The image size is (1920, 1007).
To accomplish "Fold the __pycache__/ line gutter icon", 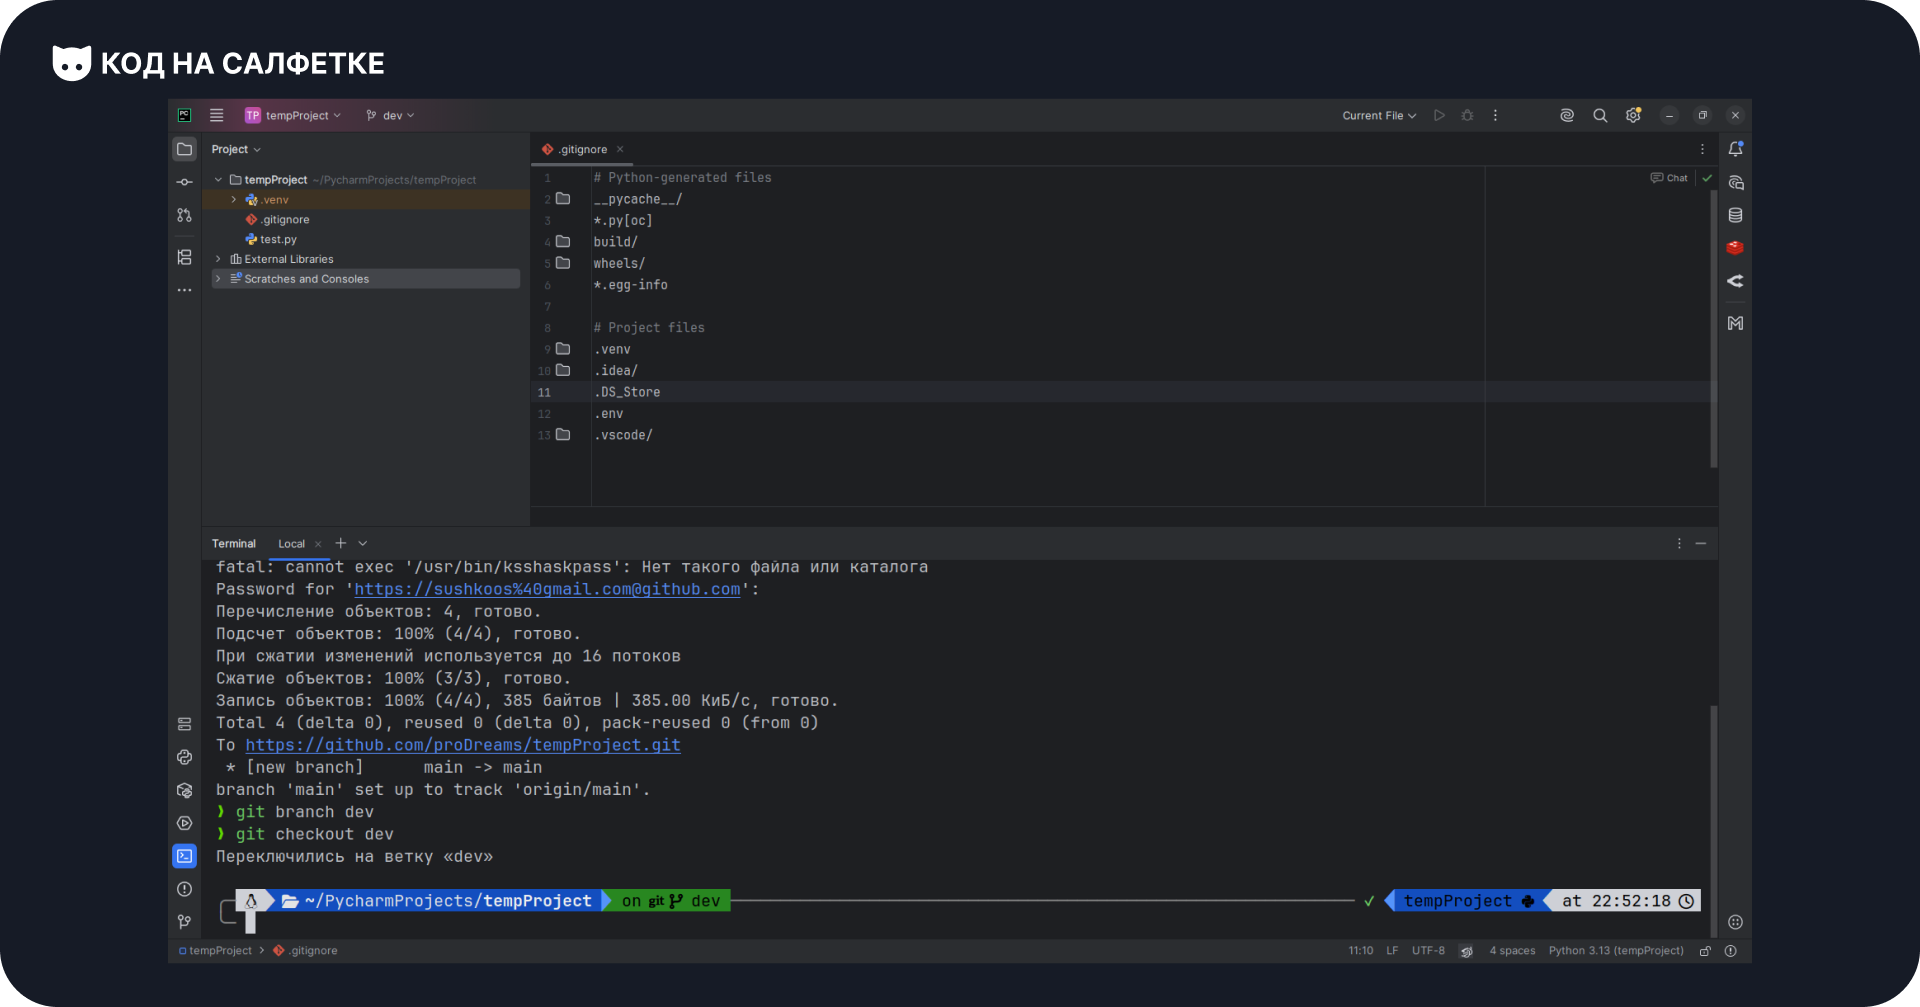I will 563,199.
